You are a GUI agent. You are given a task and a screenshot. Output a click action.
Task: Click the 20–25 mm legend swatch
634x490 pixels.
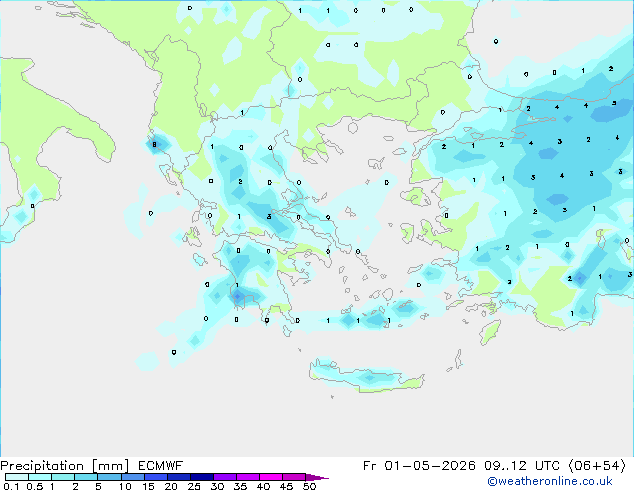(x=179, y=477)
